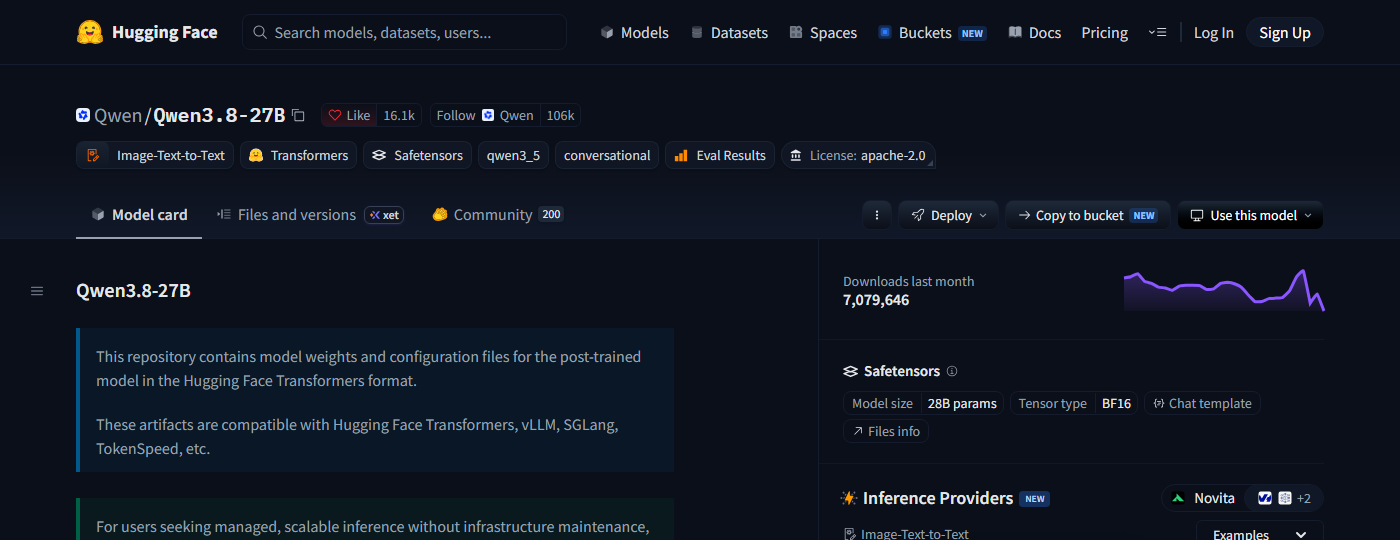The image size is (1400, 540).
Task: Open the Use this model dropdown
Action: coord(1250,215)
